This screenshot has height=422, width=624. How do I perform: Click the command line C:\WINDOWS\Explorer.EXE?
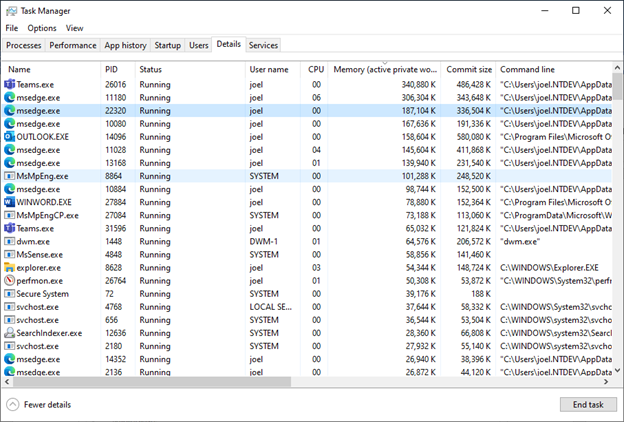coord(549,268)
